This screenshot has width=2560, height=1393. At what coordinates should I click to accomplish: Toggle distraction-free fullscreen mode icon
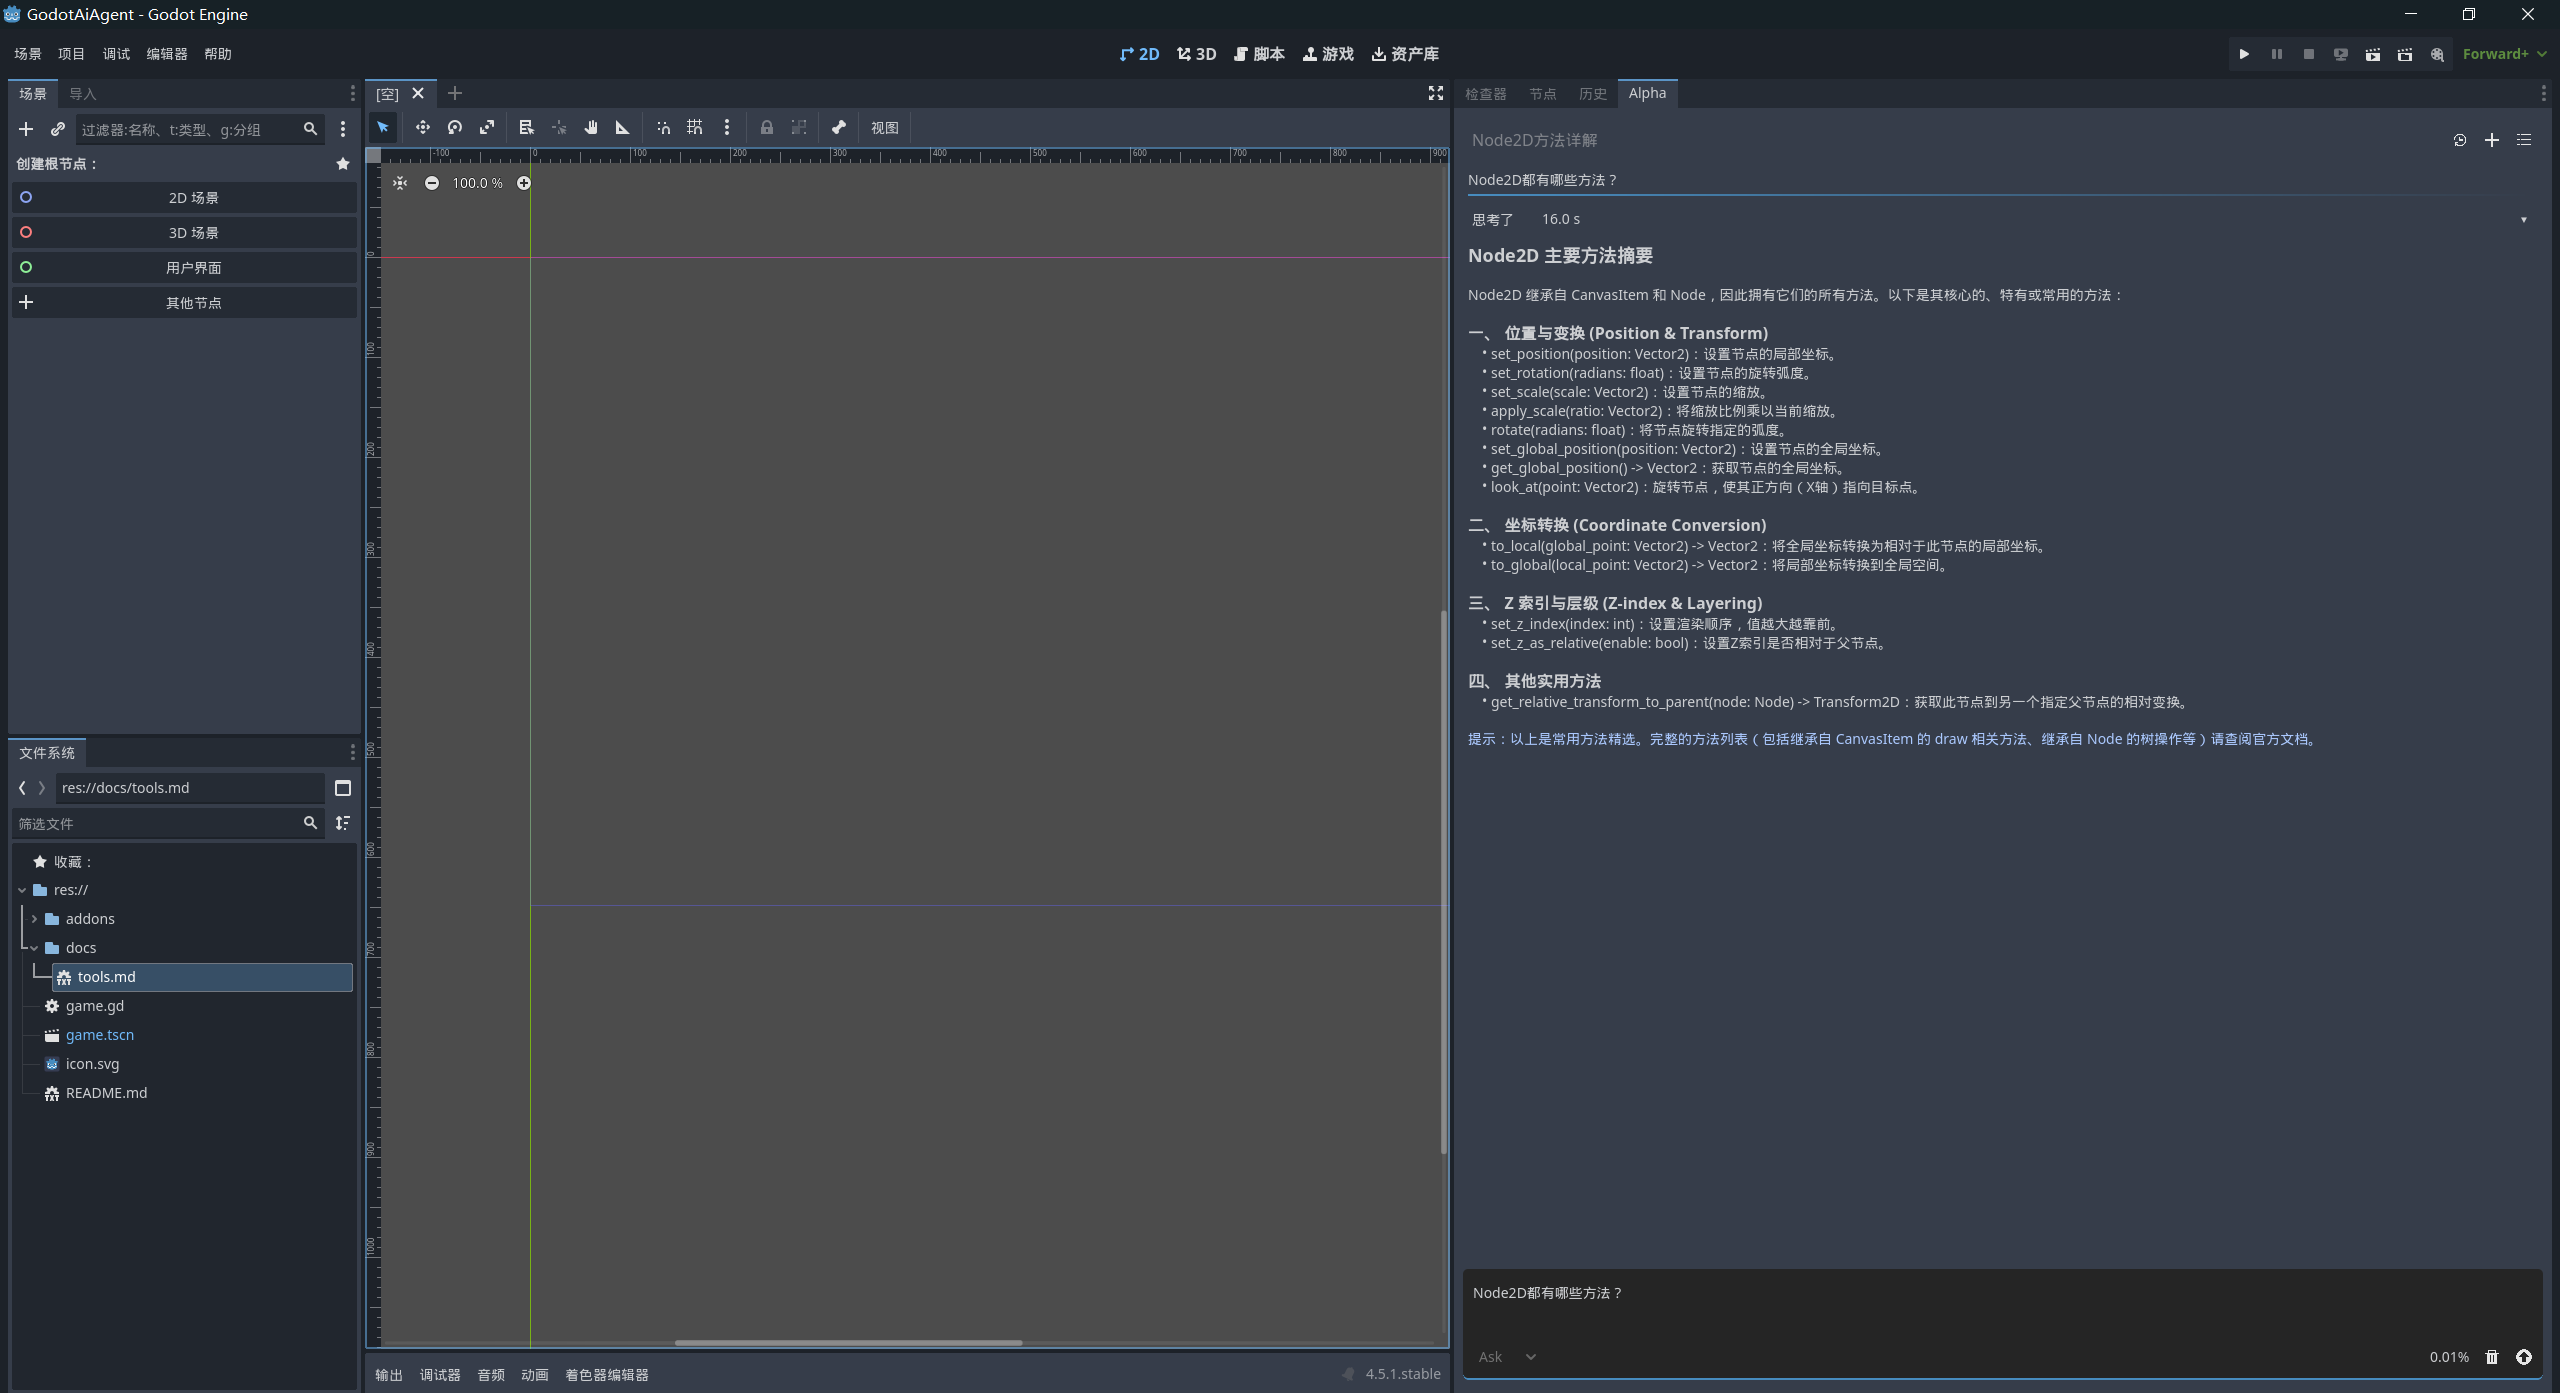1436,93
